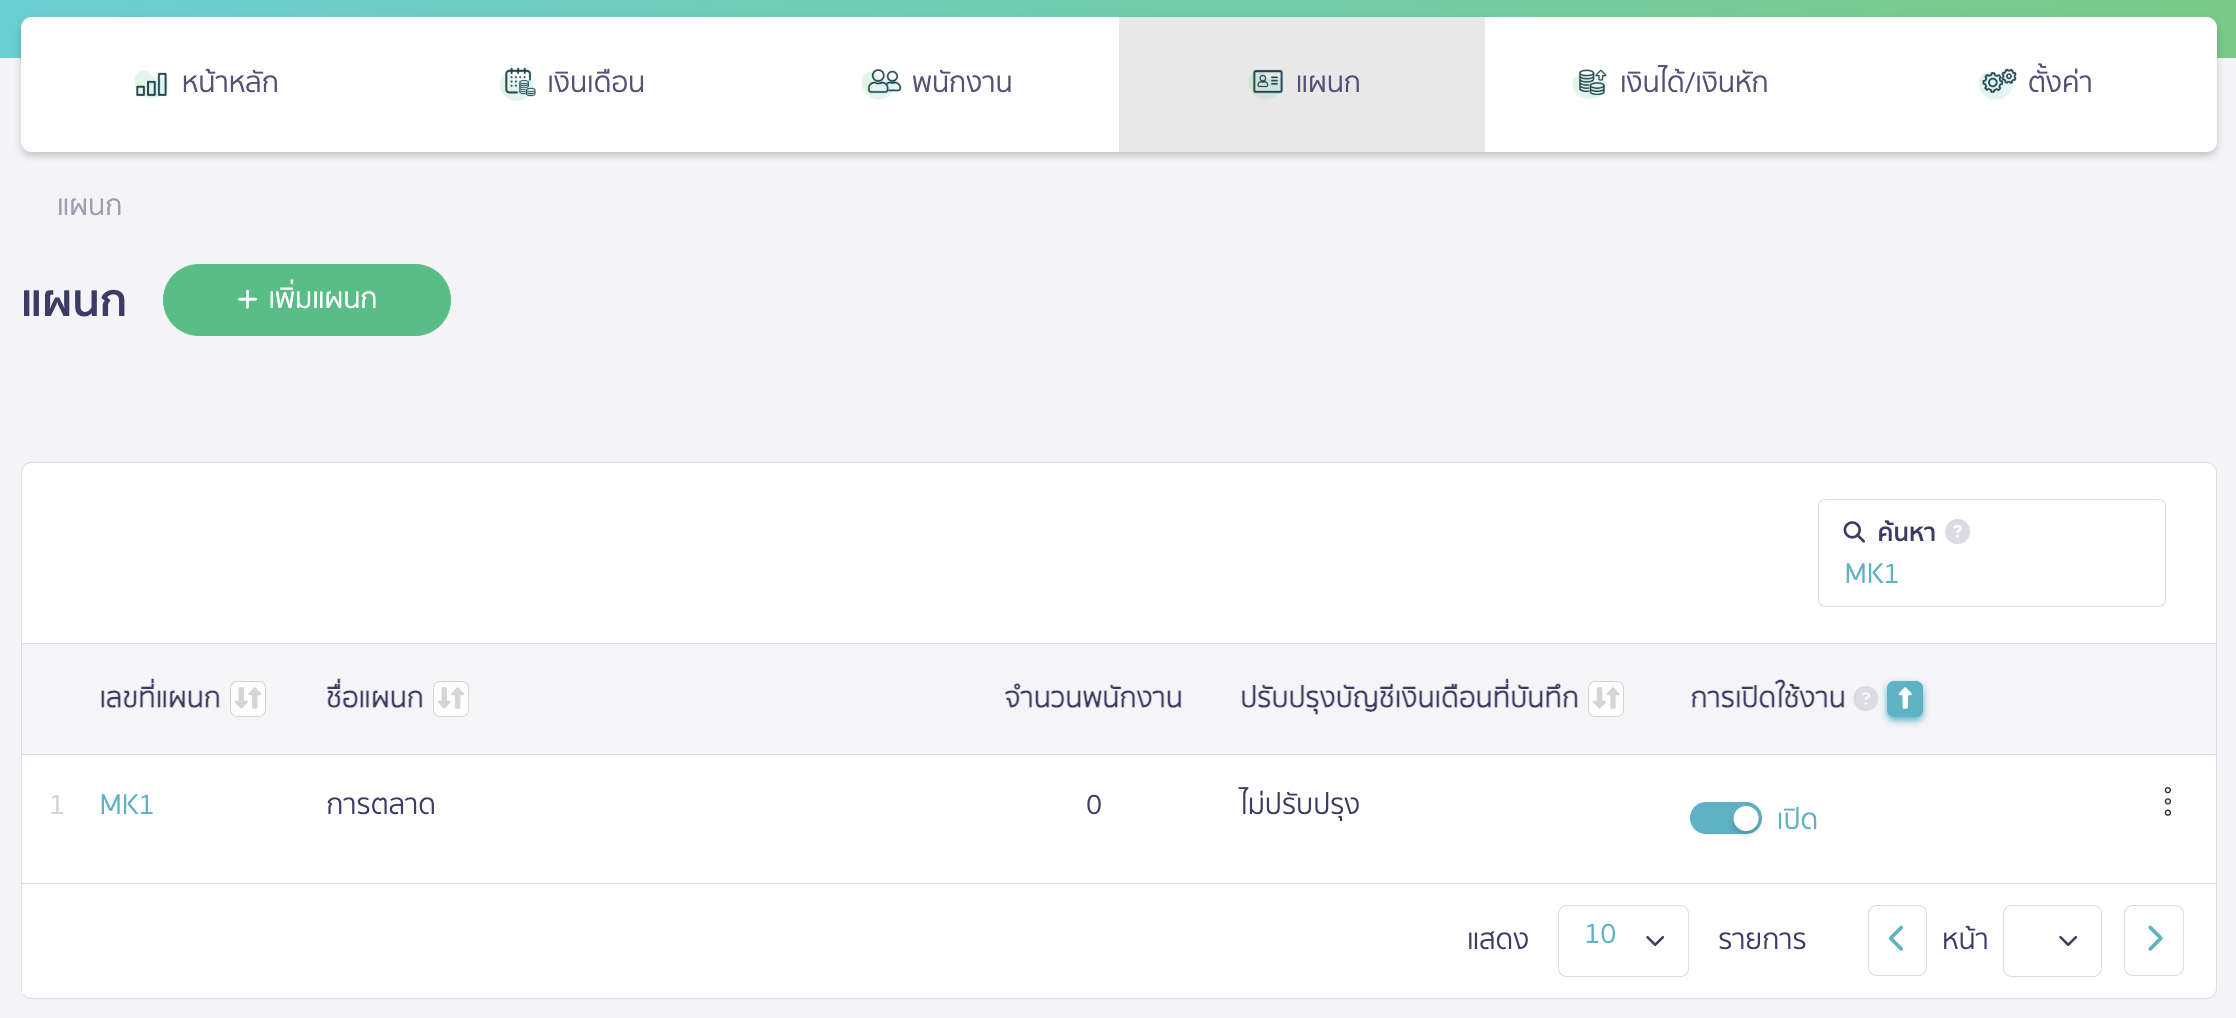Click the ตั้งค่า settings gear icon
The image size is (2236, 1018).
point(1995,83)
